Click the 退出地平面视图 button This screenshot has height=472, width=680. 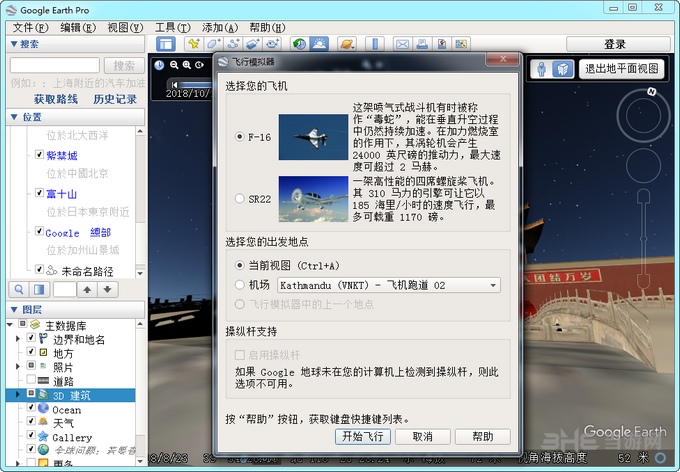pos(621,69)
